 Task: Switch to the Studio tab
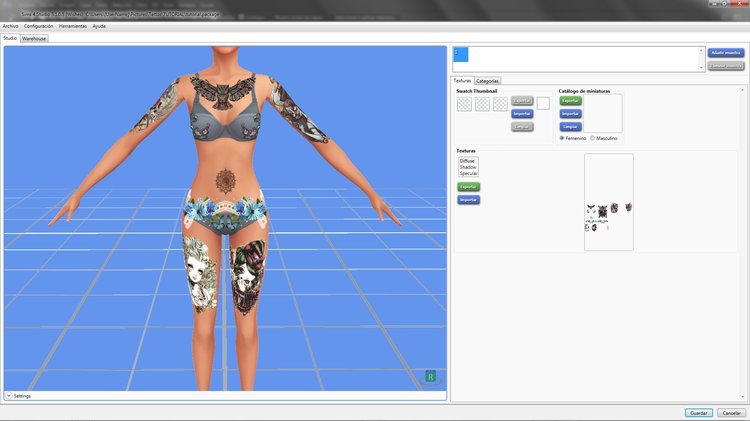[10, 38]
